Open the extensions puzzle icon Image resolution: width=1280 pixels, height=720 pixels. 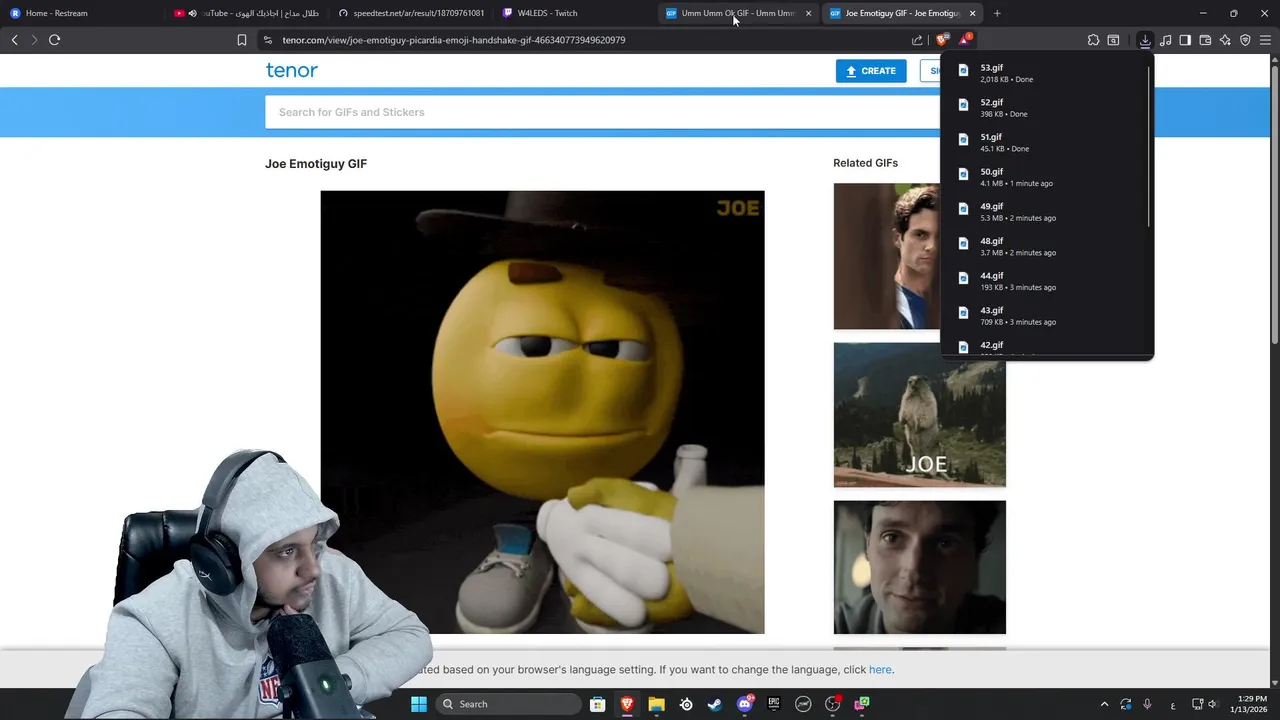point(1093,40)
